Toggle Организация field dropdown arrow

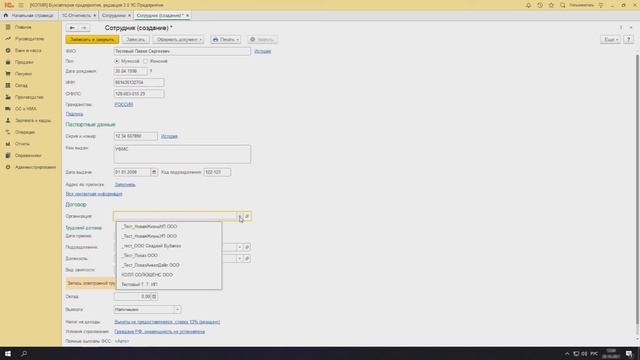point(240,216)
